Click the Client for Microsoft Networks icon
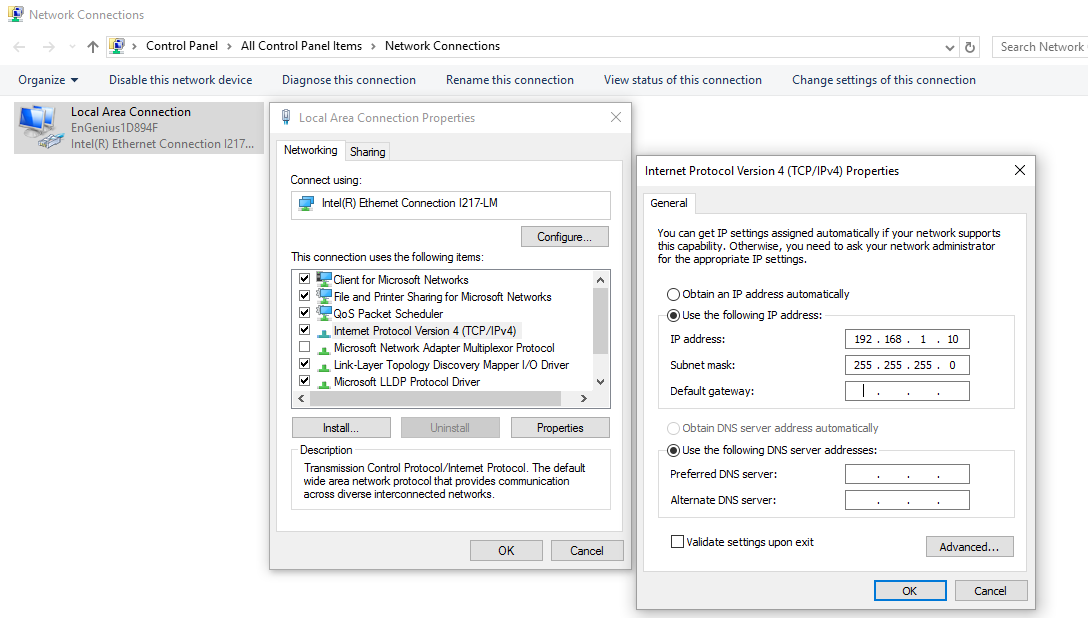Viewport: 1088px width, 618px height. 324,279
